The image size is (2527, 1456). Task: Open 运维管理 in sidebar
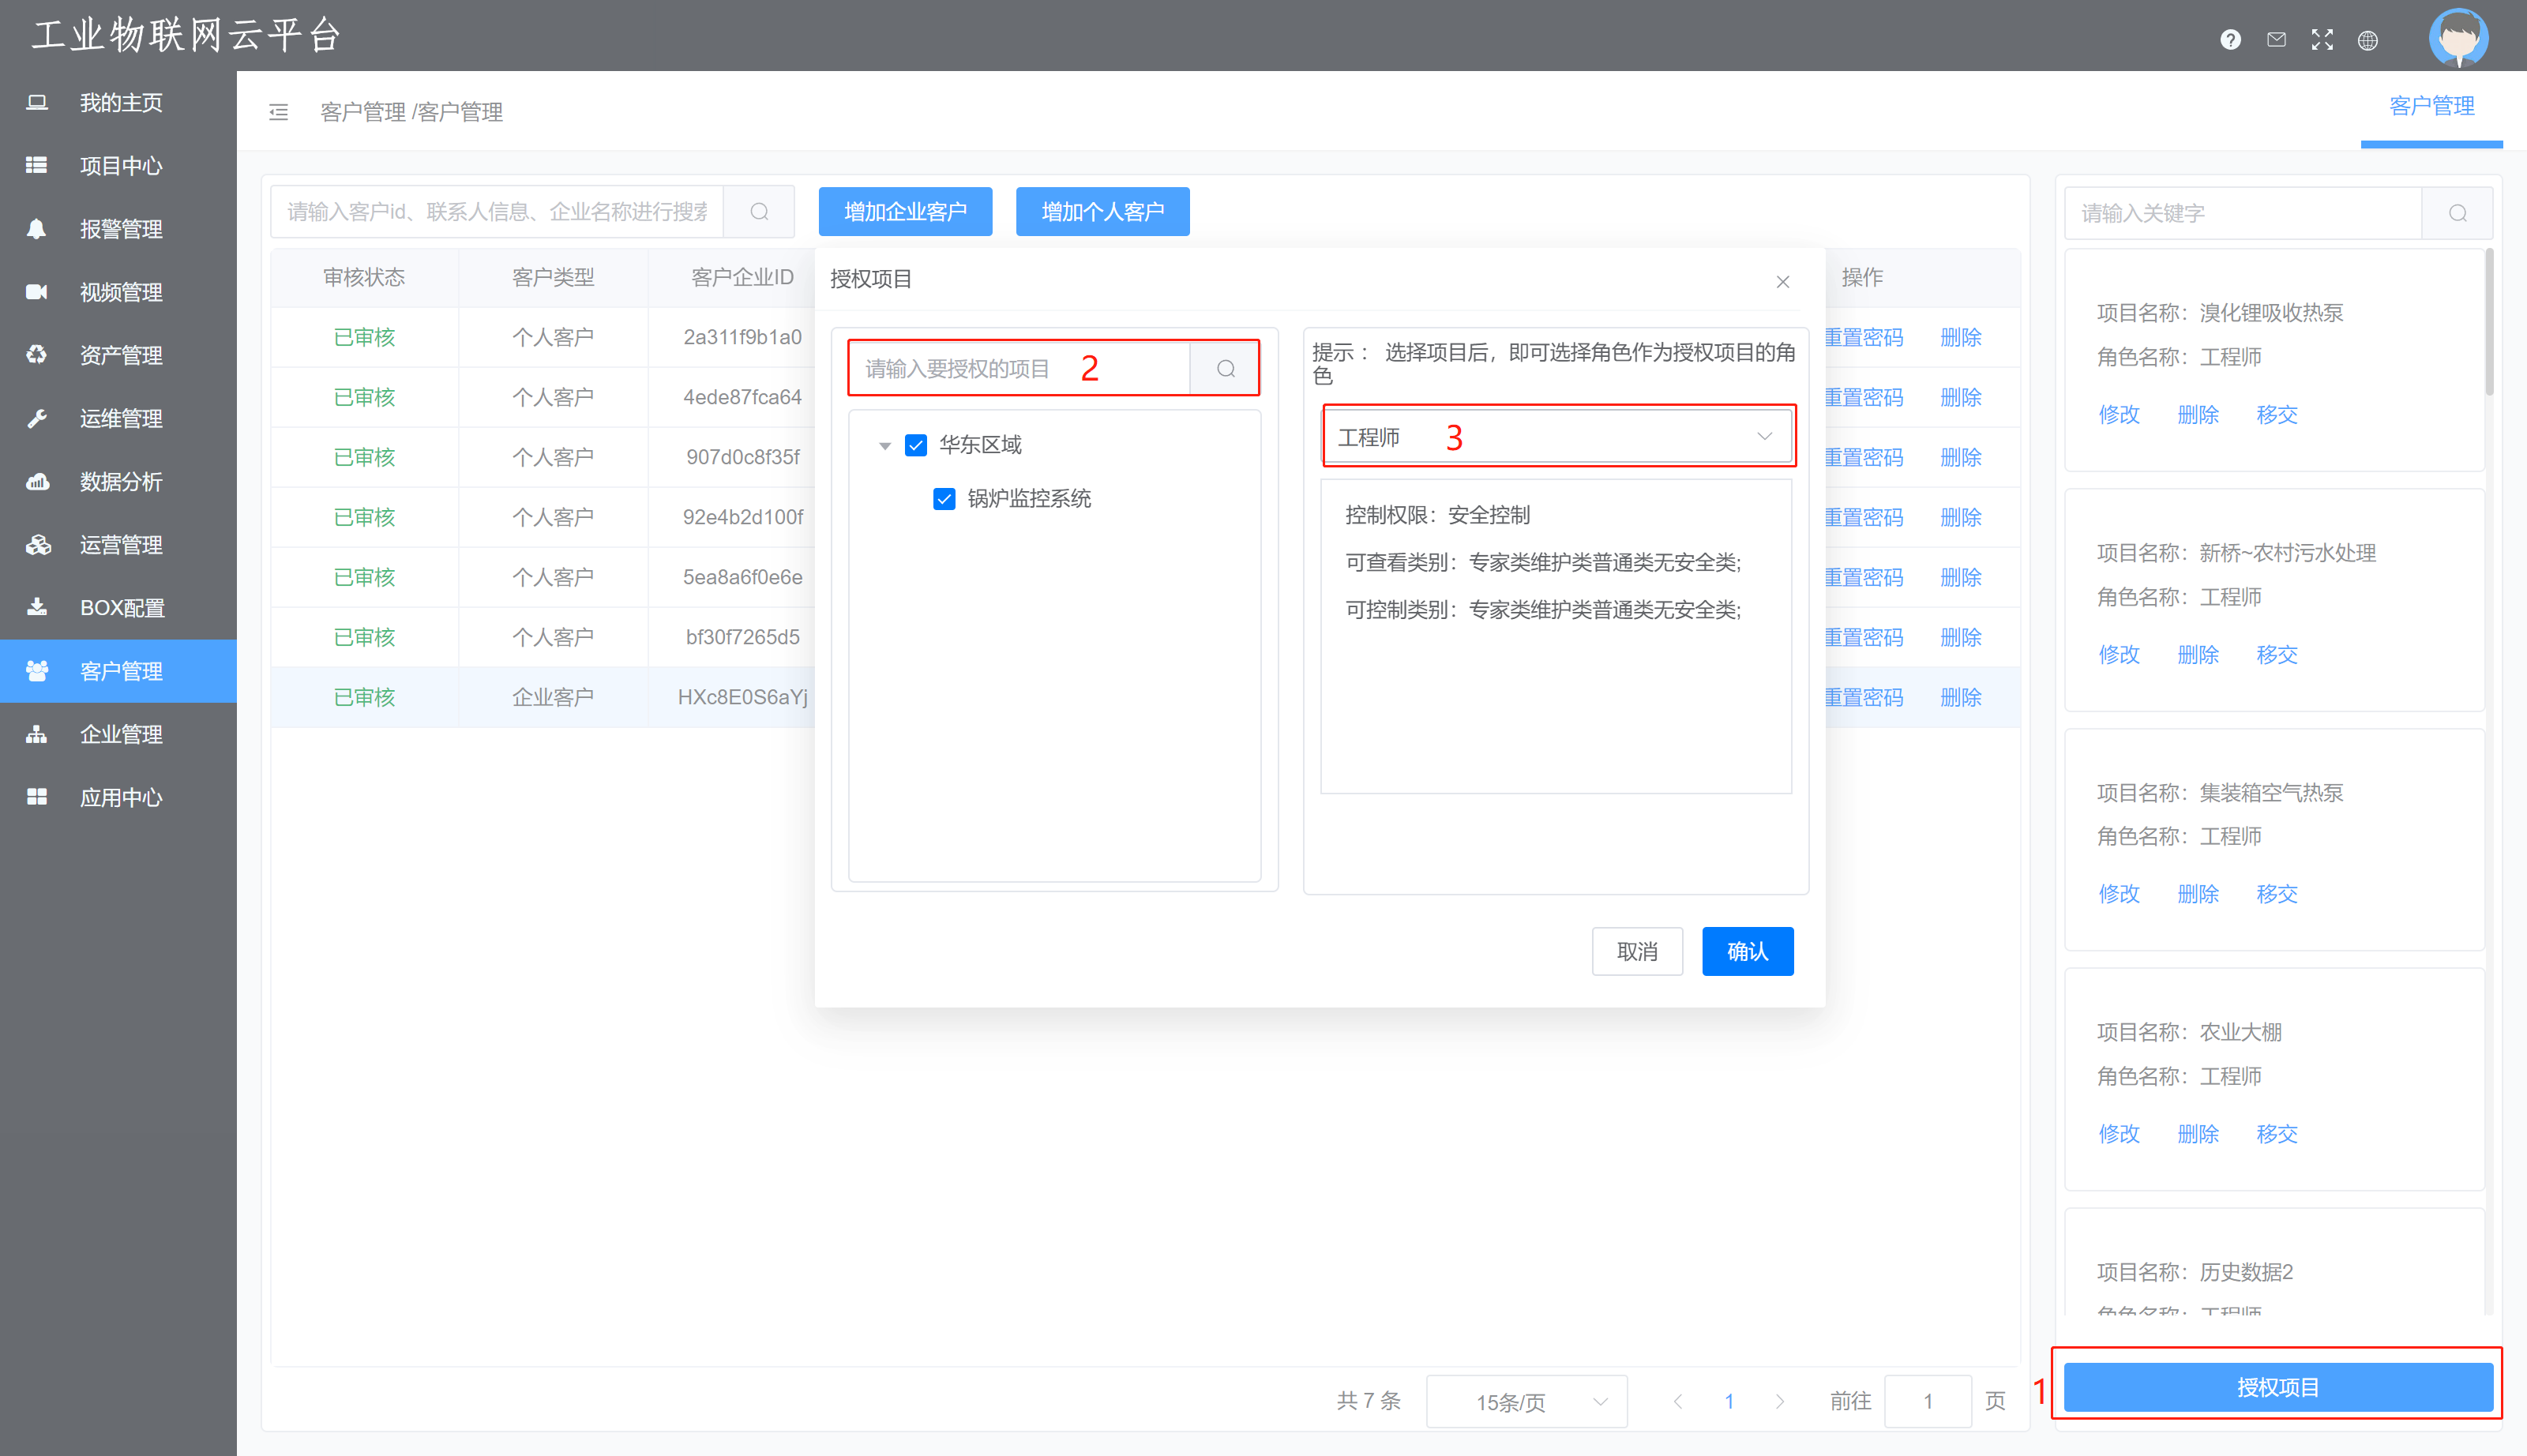pyautogui.click(x=119, y=418)
